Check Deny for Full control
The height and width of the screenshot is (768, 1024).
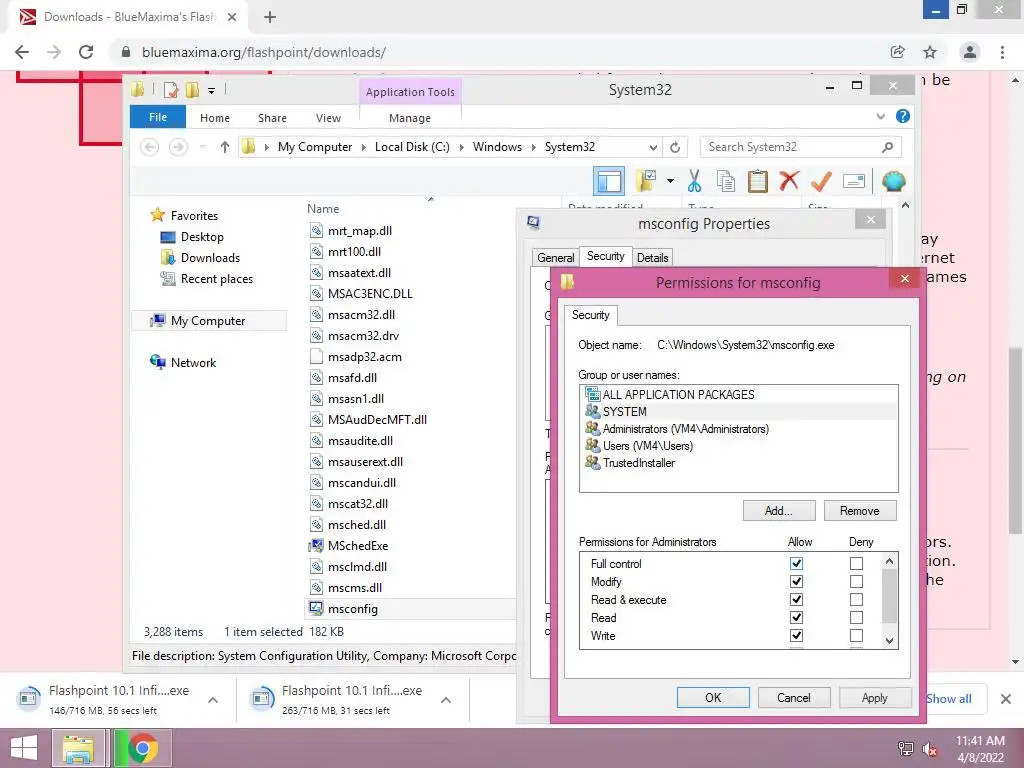click(856, 563)
